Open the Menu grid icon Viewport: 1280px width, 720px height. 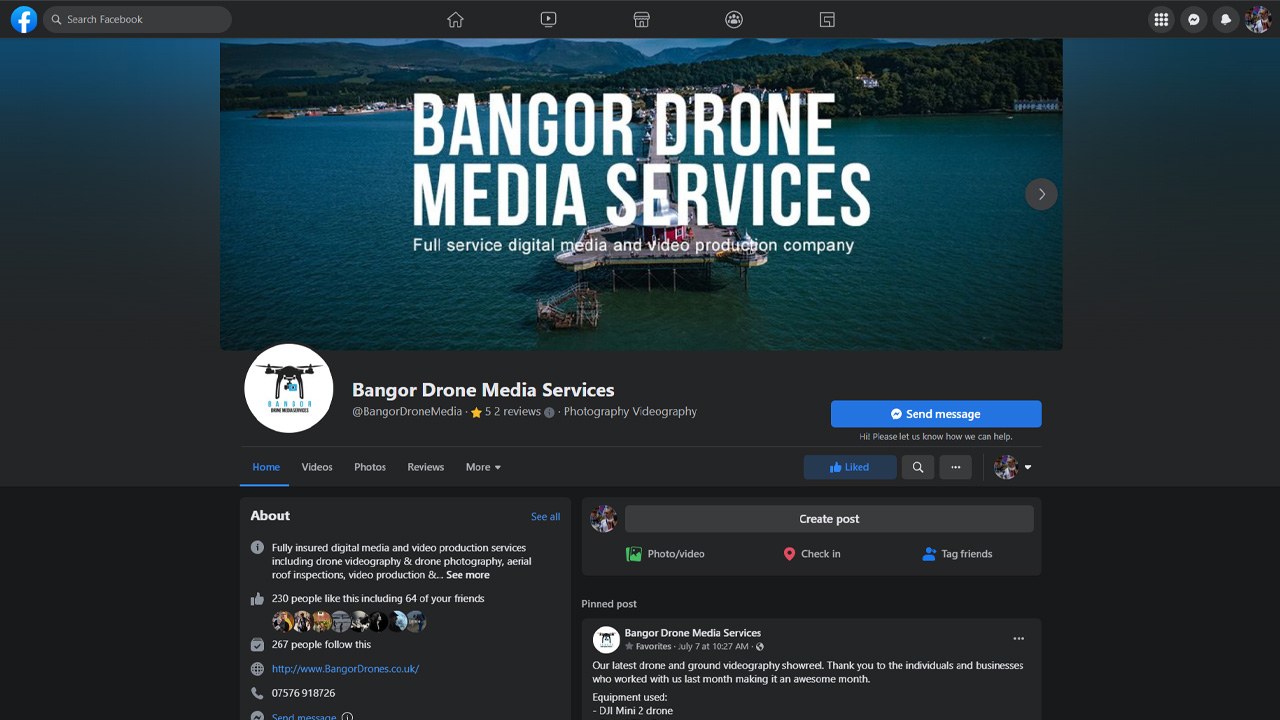click(1161, 19)
